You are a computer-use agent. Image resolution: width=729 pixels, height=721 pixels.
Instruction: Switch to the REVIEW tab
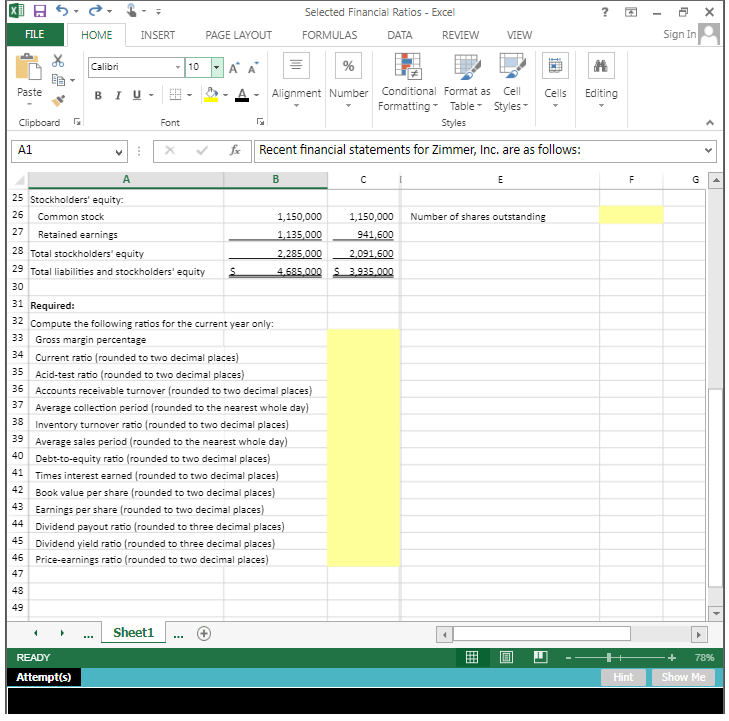coord(460,35)
